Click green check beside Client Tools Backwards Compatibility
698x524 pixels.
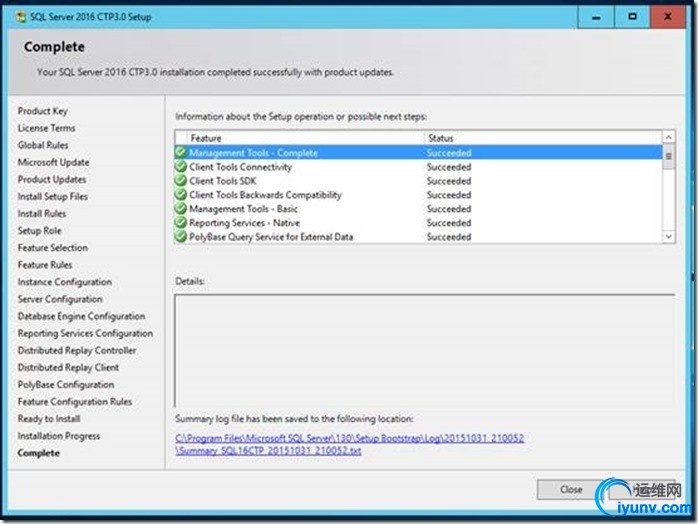180,195
